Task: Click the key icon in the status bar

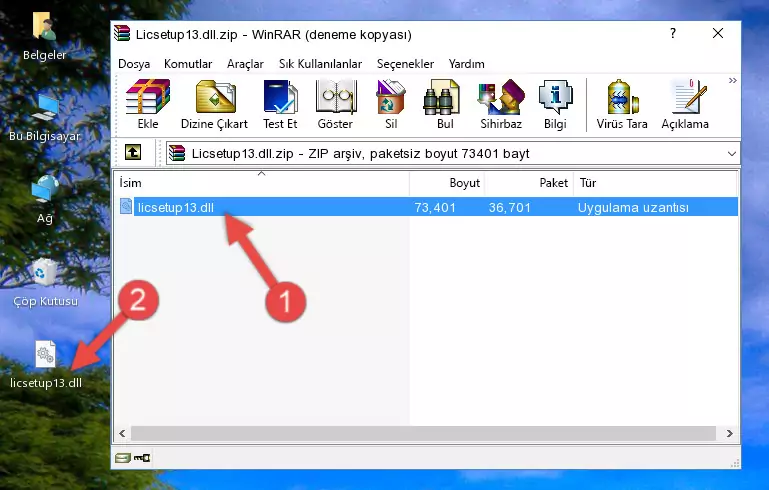Action: pos(142,458)
